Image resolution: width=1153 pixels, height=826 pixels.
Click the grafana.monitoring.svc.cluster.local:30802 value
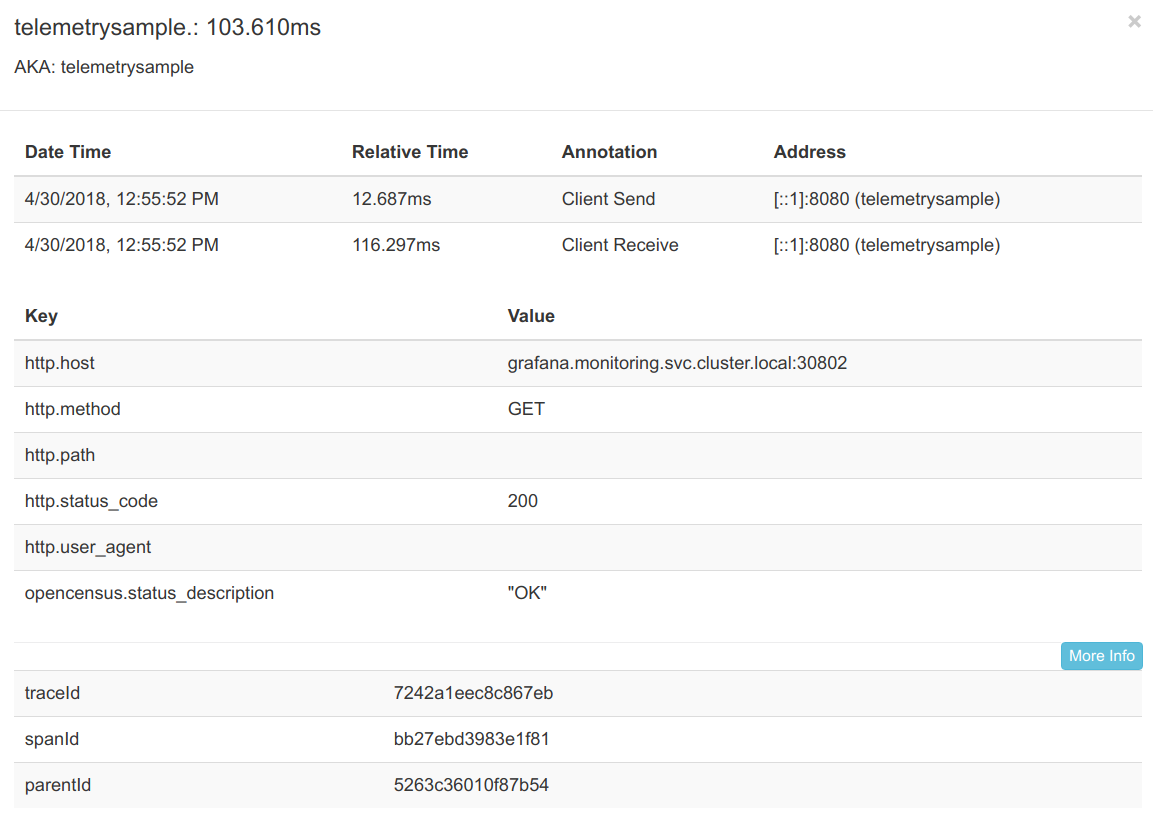point(677,363)
